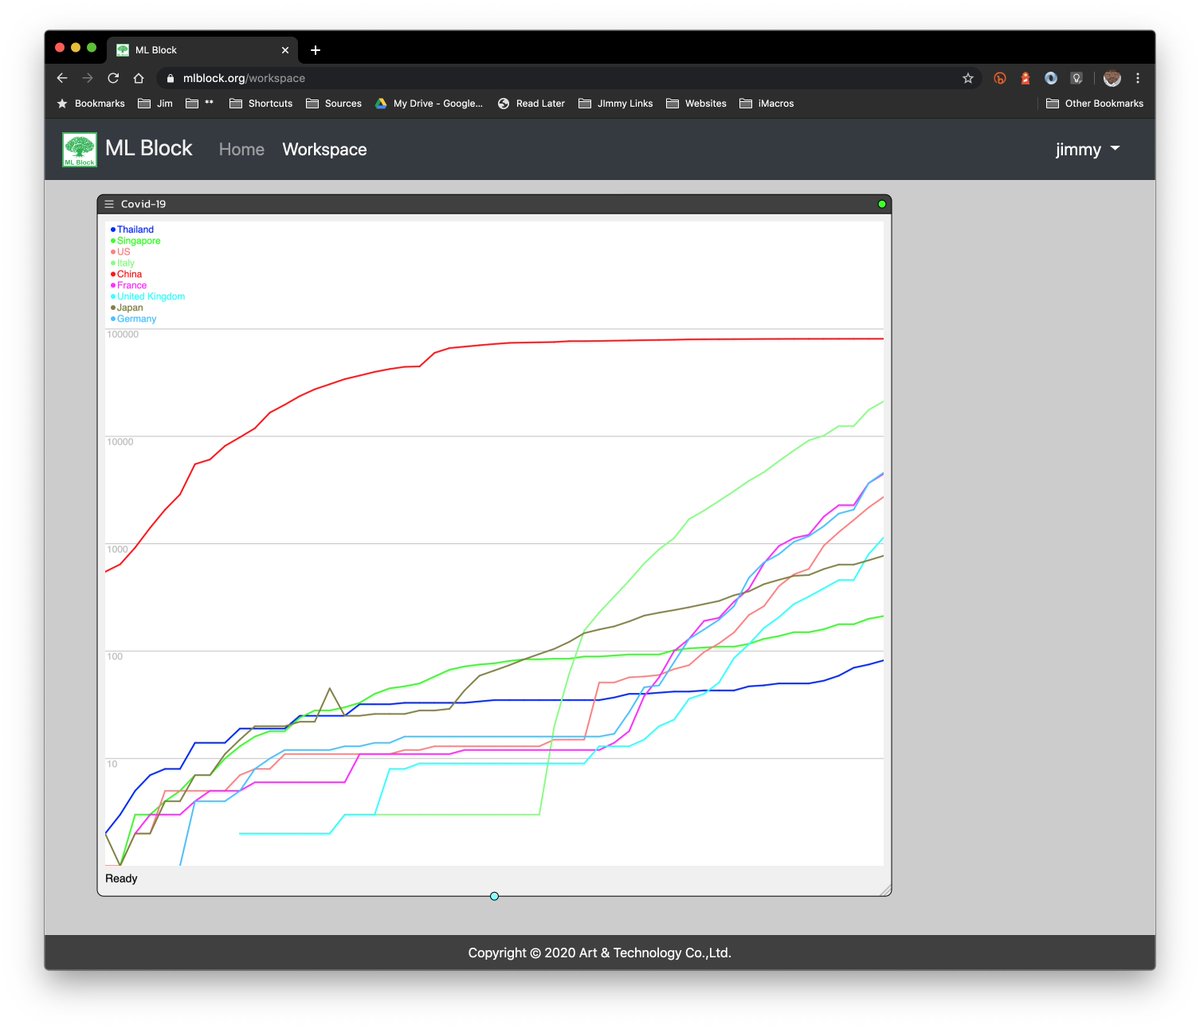This screenshot has height=1029, width=1200.
Task: Bookmark this page with the star icon
Action: click(x=968, y=78)
